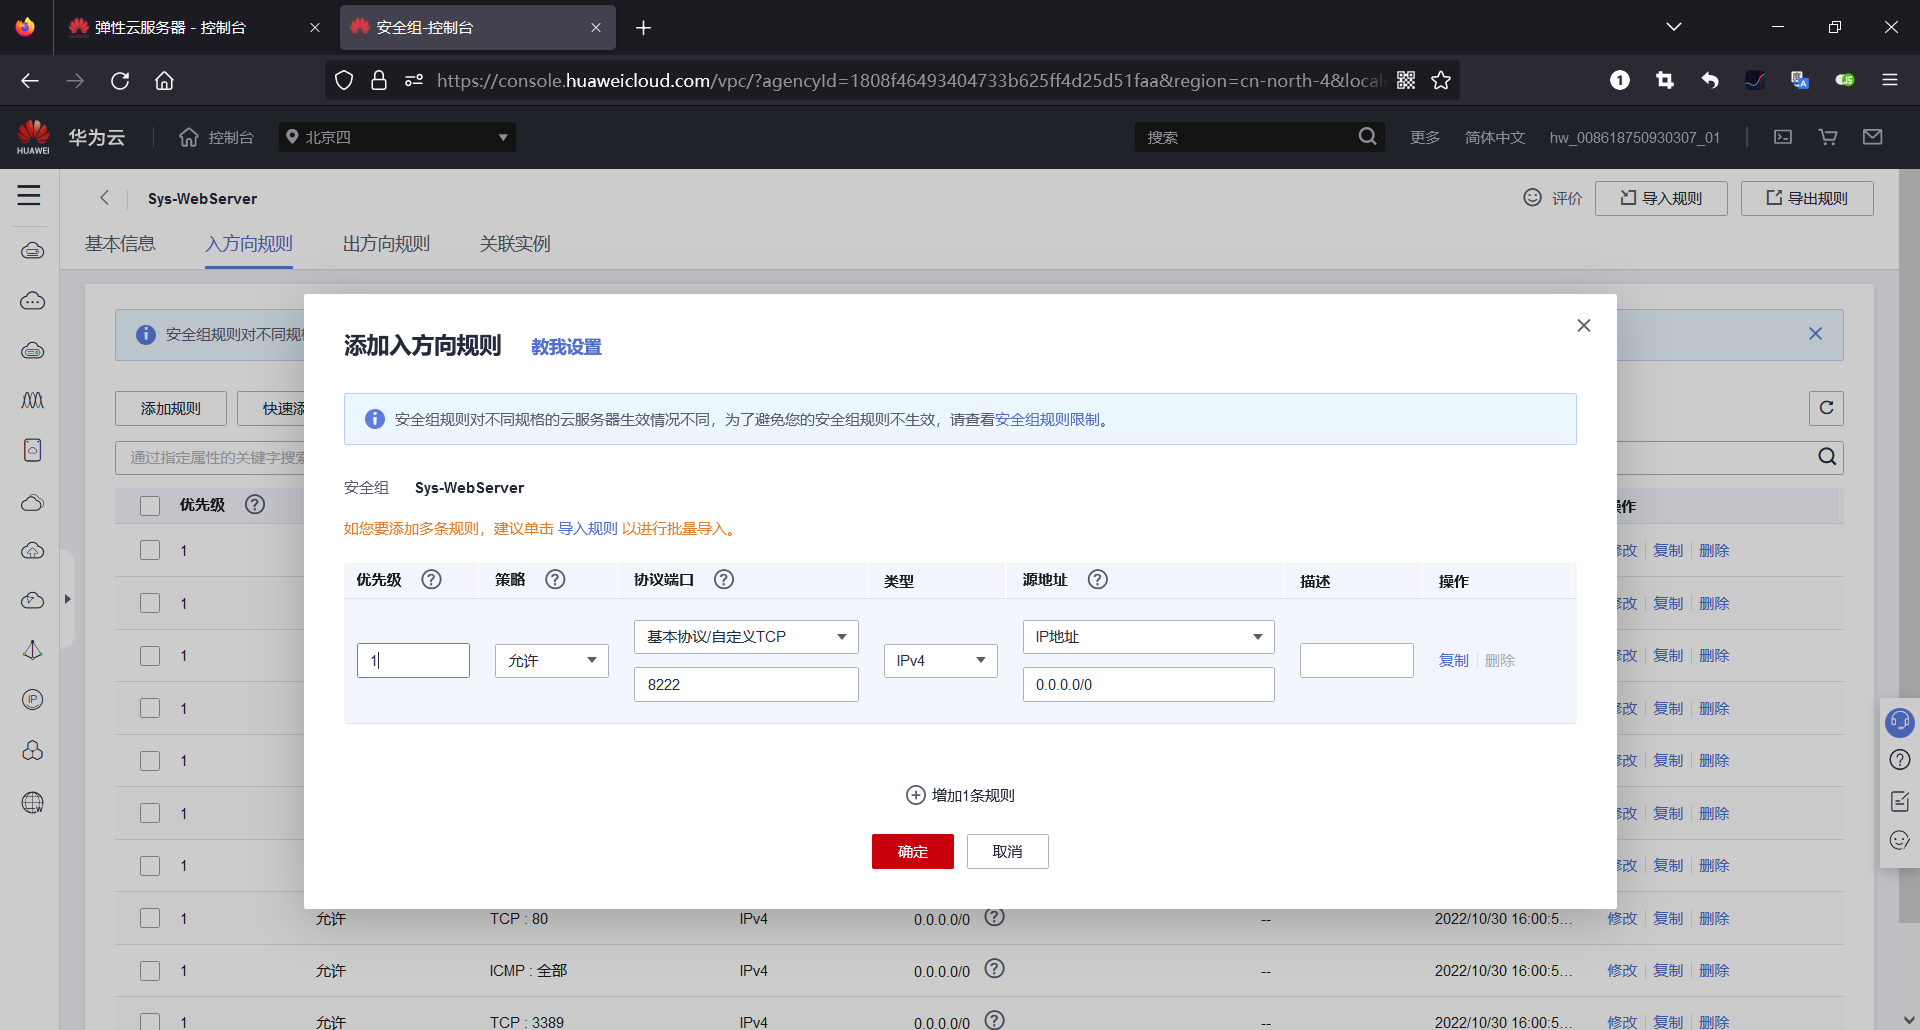Check the checkbox next to the TCP:80 rule
The height and width of the screenshot is (1030, 1920).
coord(150,917)
